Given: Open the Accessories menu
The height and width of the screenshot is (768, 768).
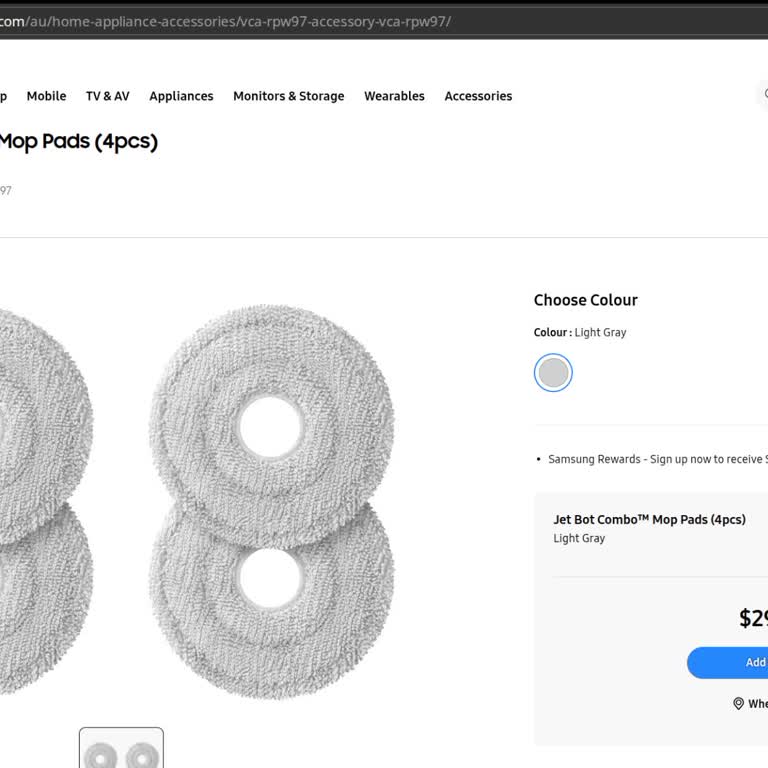Looking at the screenshot, I should click(x=478, y=96).
